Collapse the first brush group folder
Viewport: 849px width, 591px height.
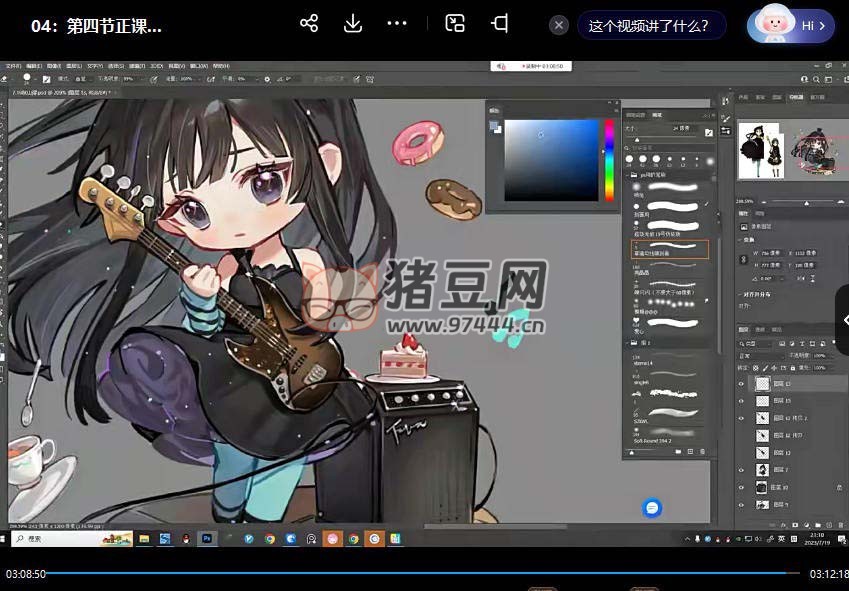pos(627,174)
